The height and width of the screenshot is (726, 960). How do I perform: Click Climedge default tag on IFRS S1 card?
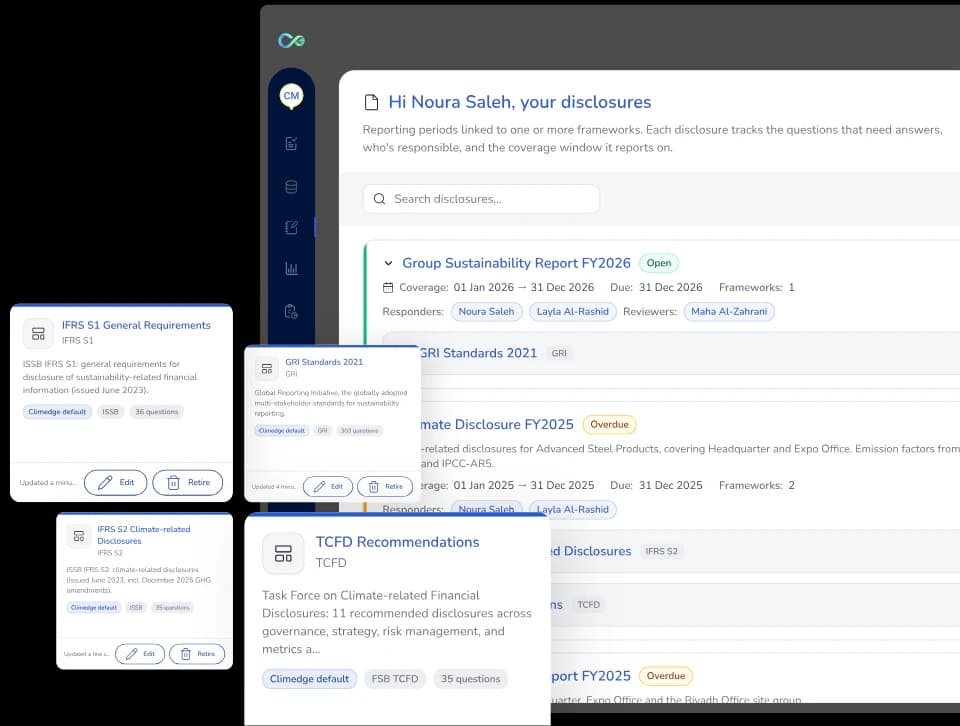[57, 412]
